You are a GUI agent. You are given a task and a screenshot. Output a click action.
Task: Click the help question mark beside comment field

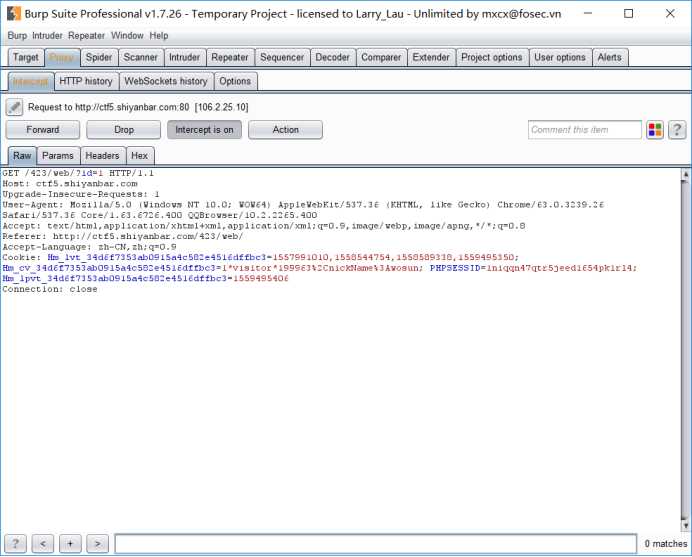[x=677, y=130]
